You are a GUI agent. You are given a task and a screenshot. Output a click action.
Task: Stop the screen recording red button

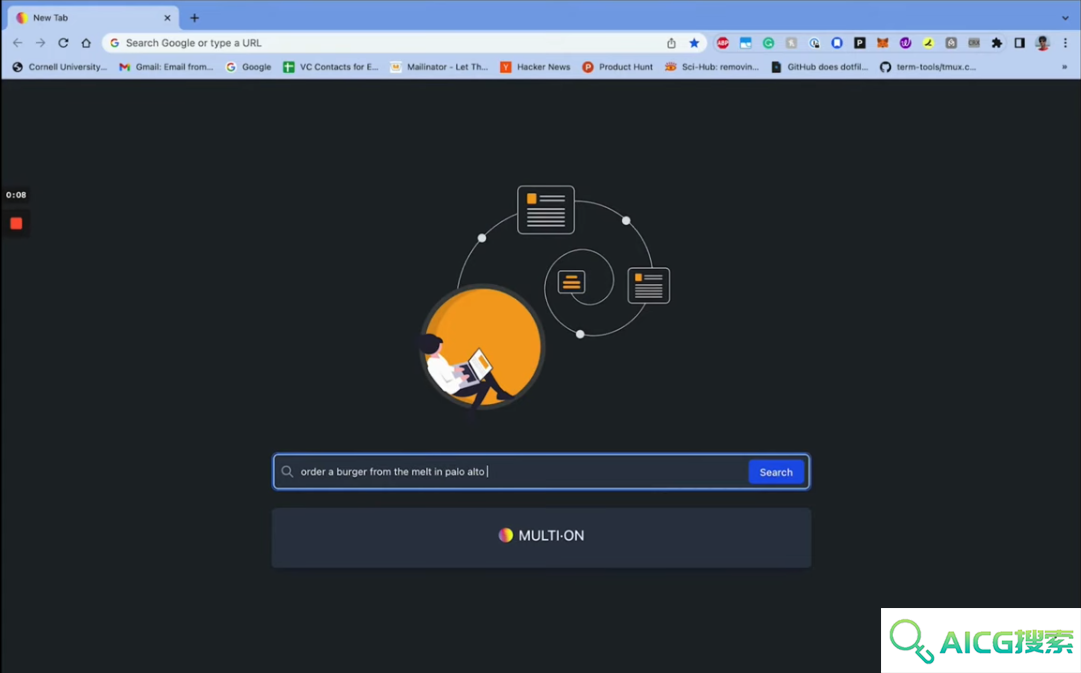tap(16, 223)
